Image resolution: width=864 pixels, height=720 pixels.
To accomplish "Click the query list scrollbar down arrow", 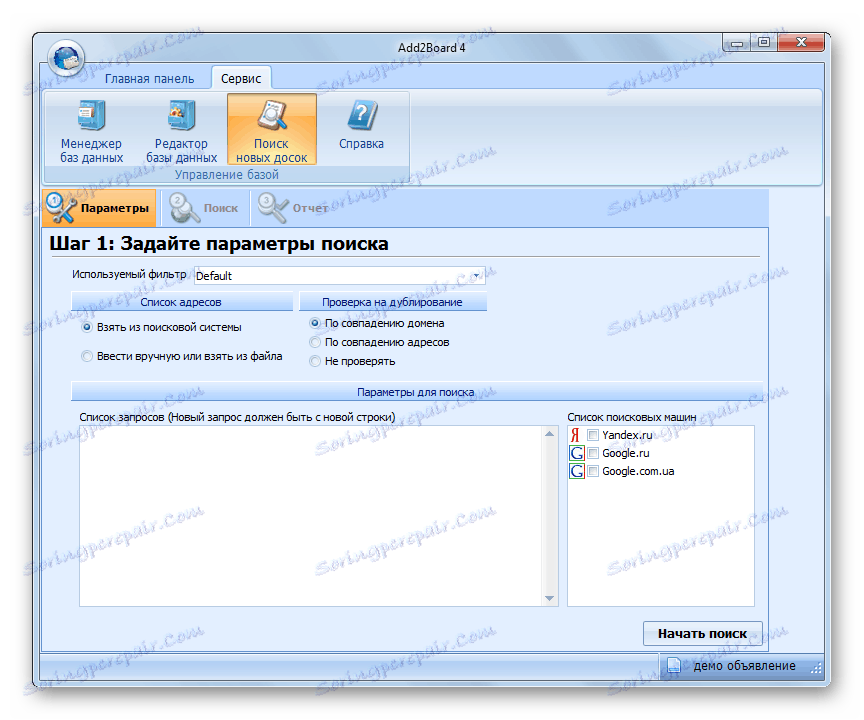I will (x=549, y=598).
